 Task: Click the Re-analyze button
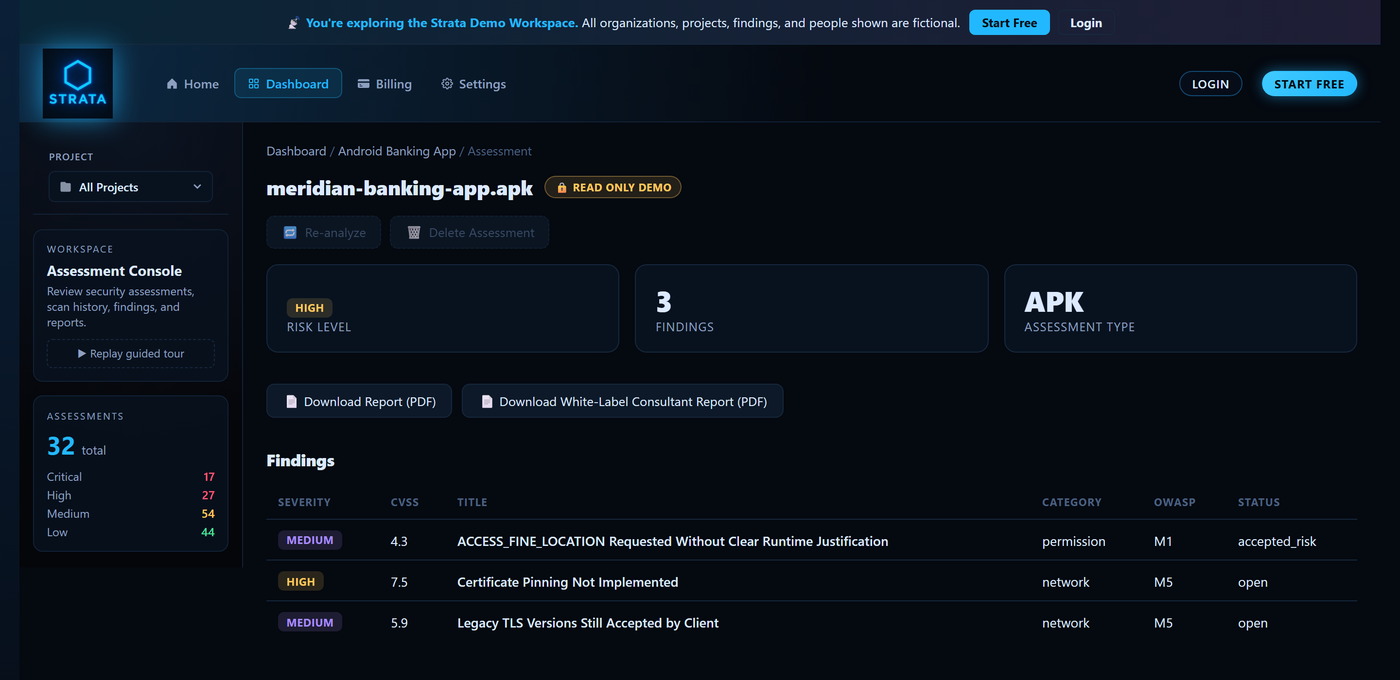(x=324, y=232)
